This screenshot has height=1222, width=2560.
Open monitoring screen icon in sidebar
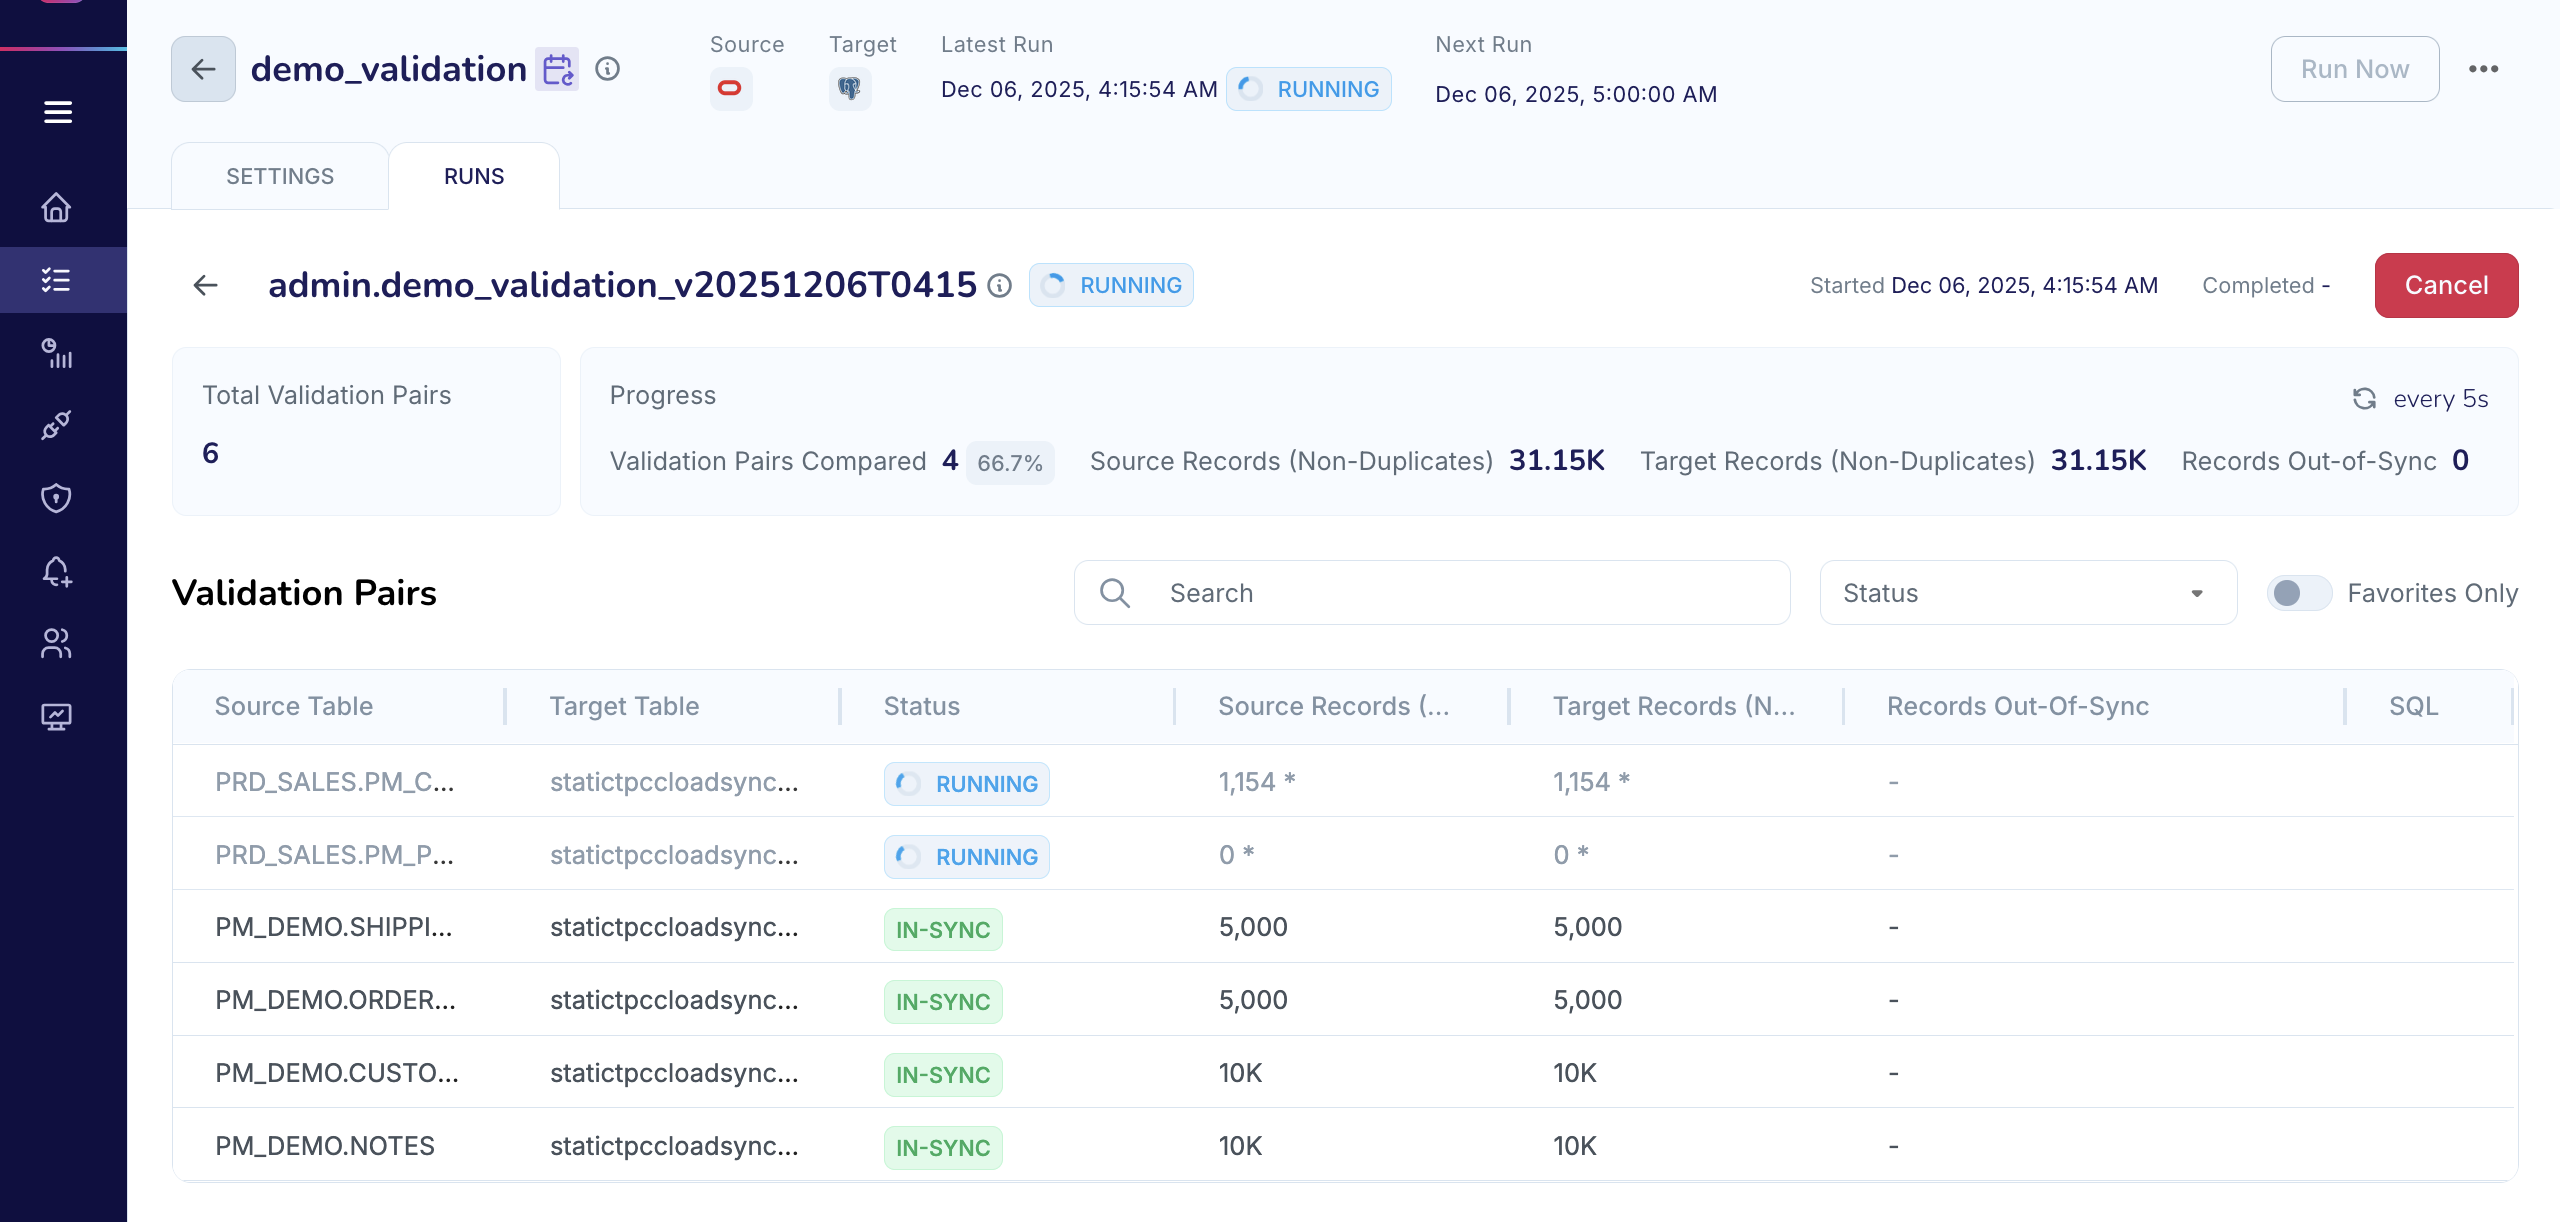tap(56, 717)
